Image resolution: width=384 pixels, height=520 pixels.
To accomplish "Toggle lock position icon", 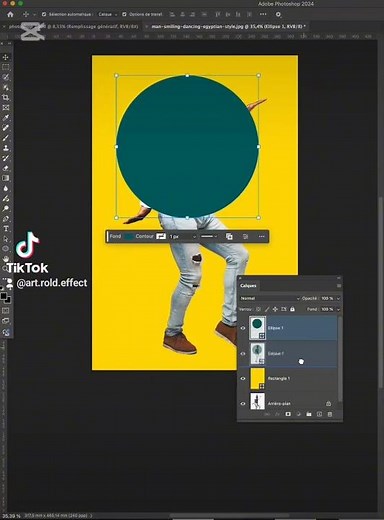I will 275,309.
